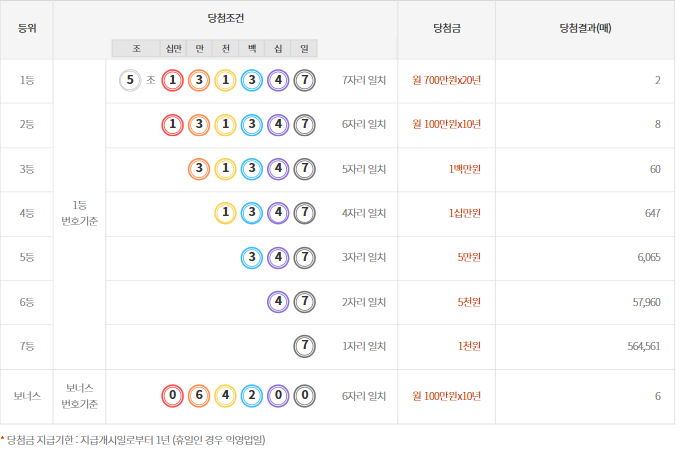This screenshot has height=450, width=680.
Task: Click the 7자리 일치 match condition text
Action: click(x=364, y=81)
